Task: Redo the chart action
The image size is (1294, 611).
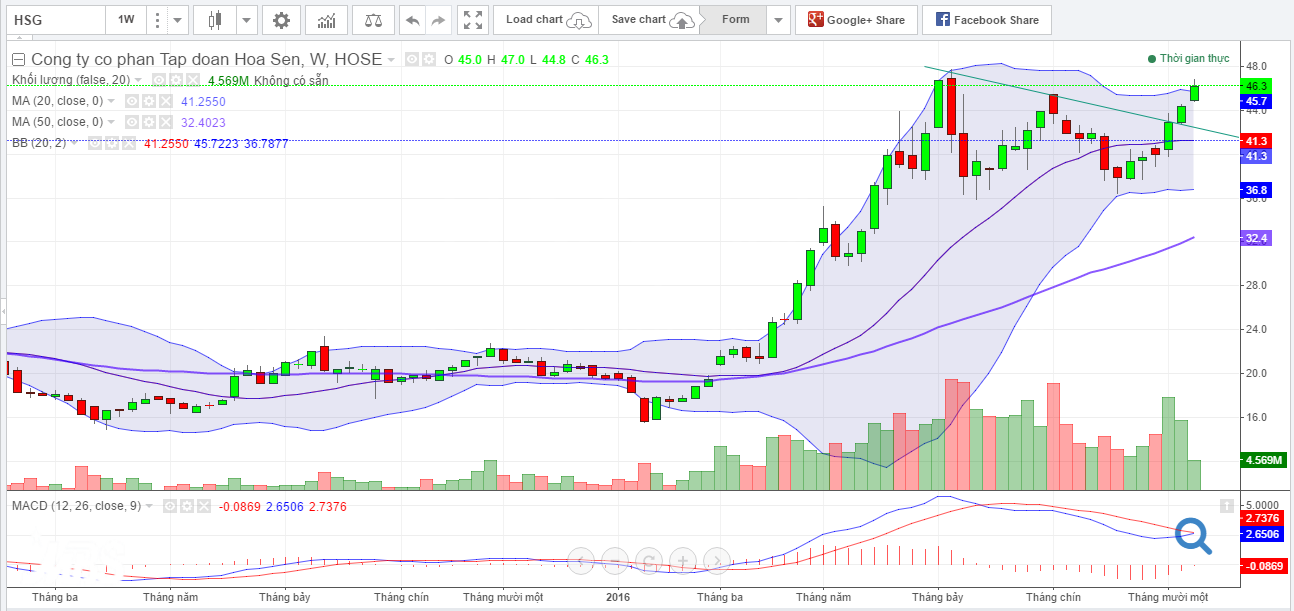Action: point(437,20)
